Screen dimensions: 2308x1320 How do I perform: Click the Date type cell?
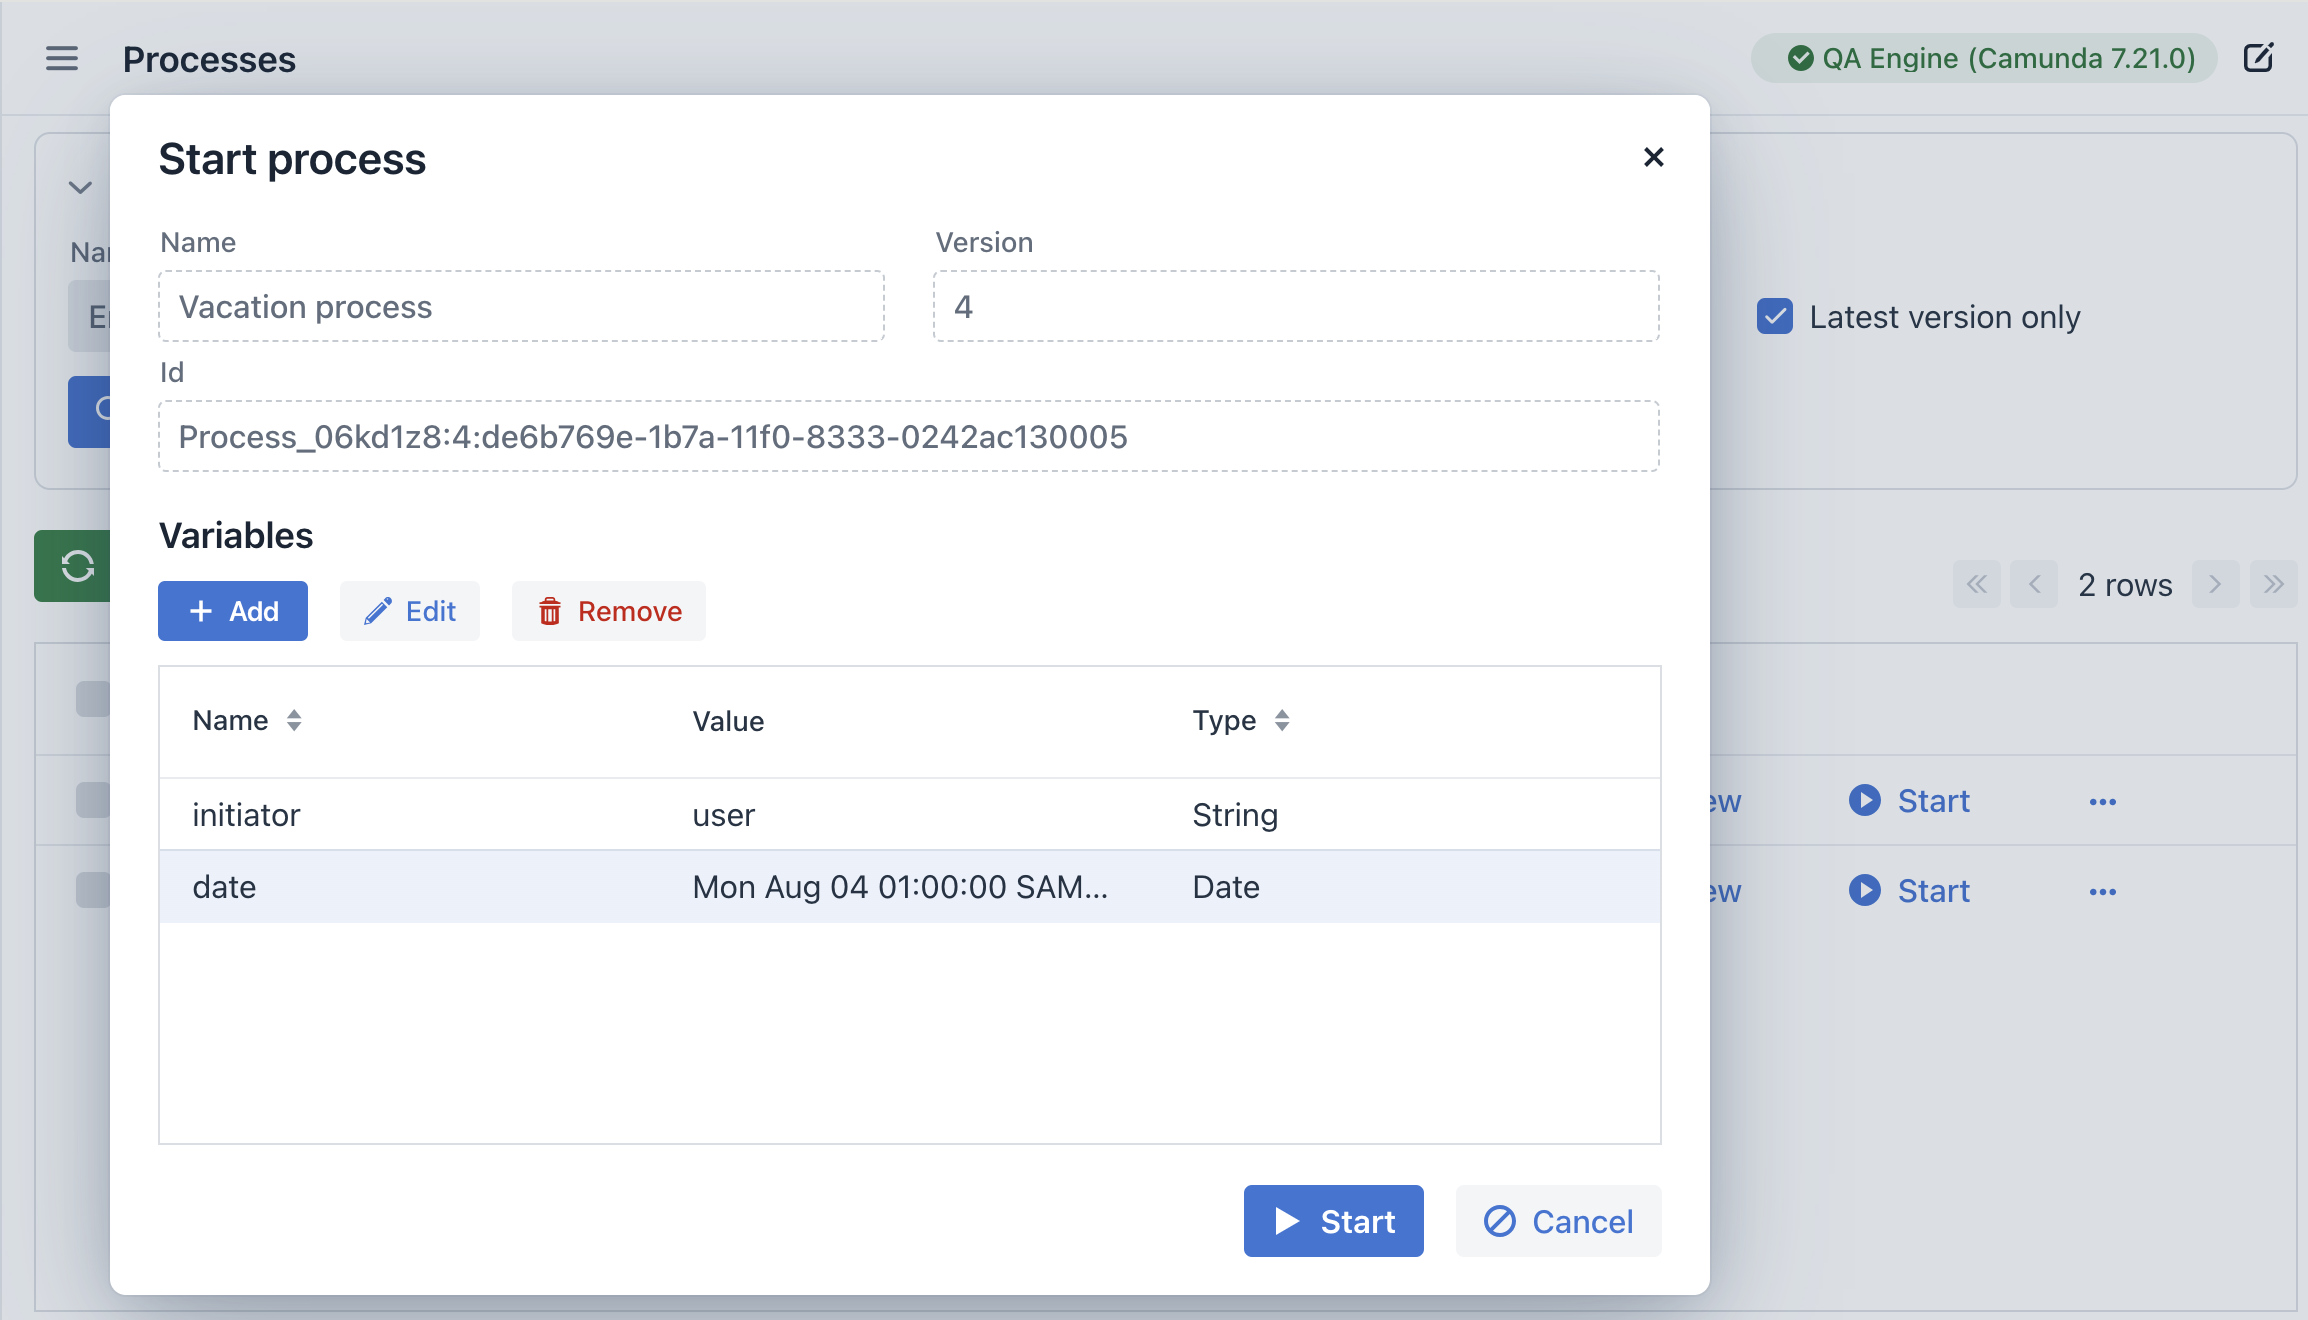[x=1226, y=887]
